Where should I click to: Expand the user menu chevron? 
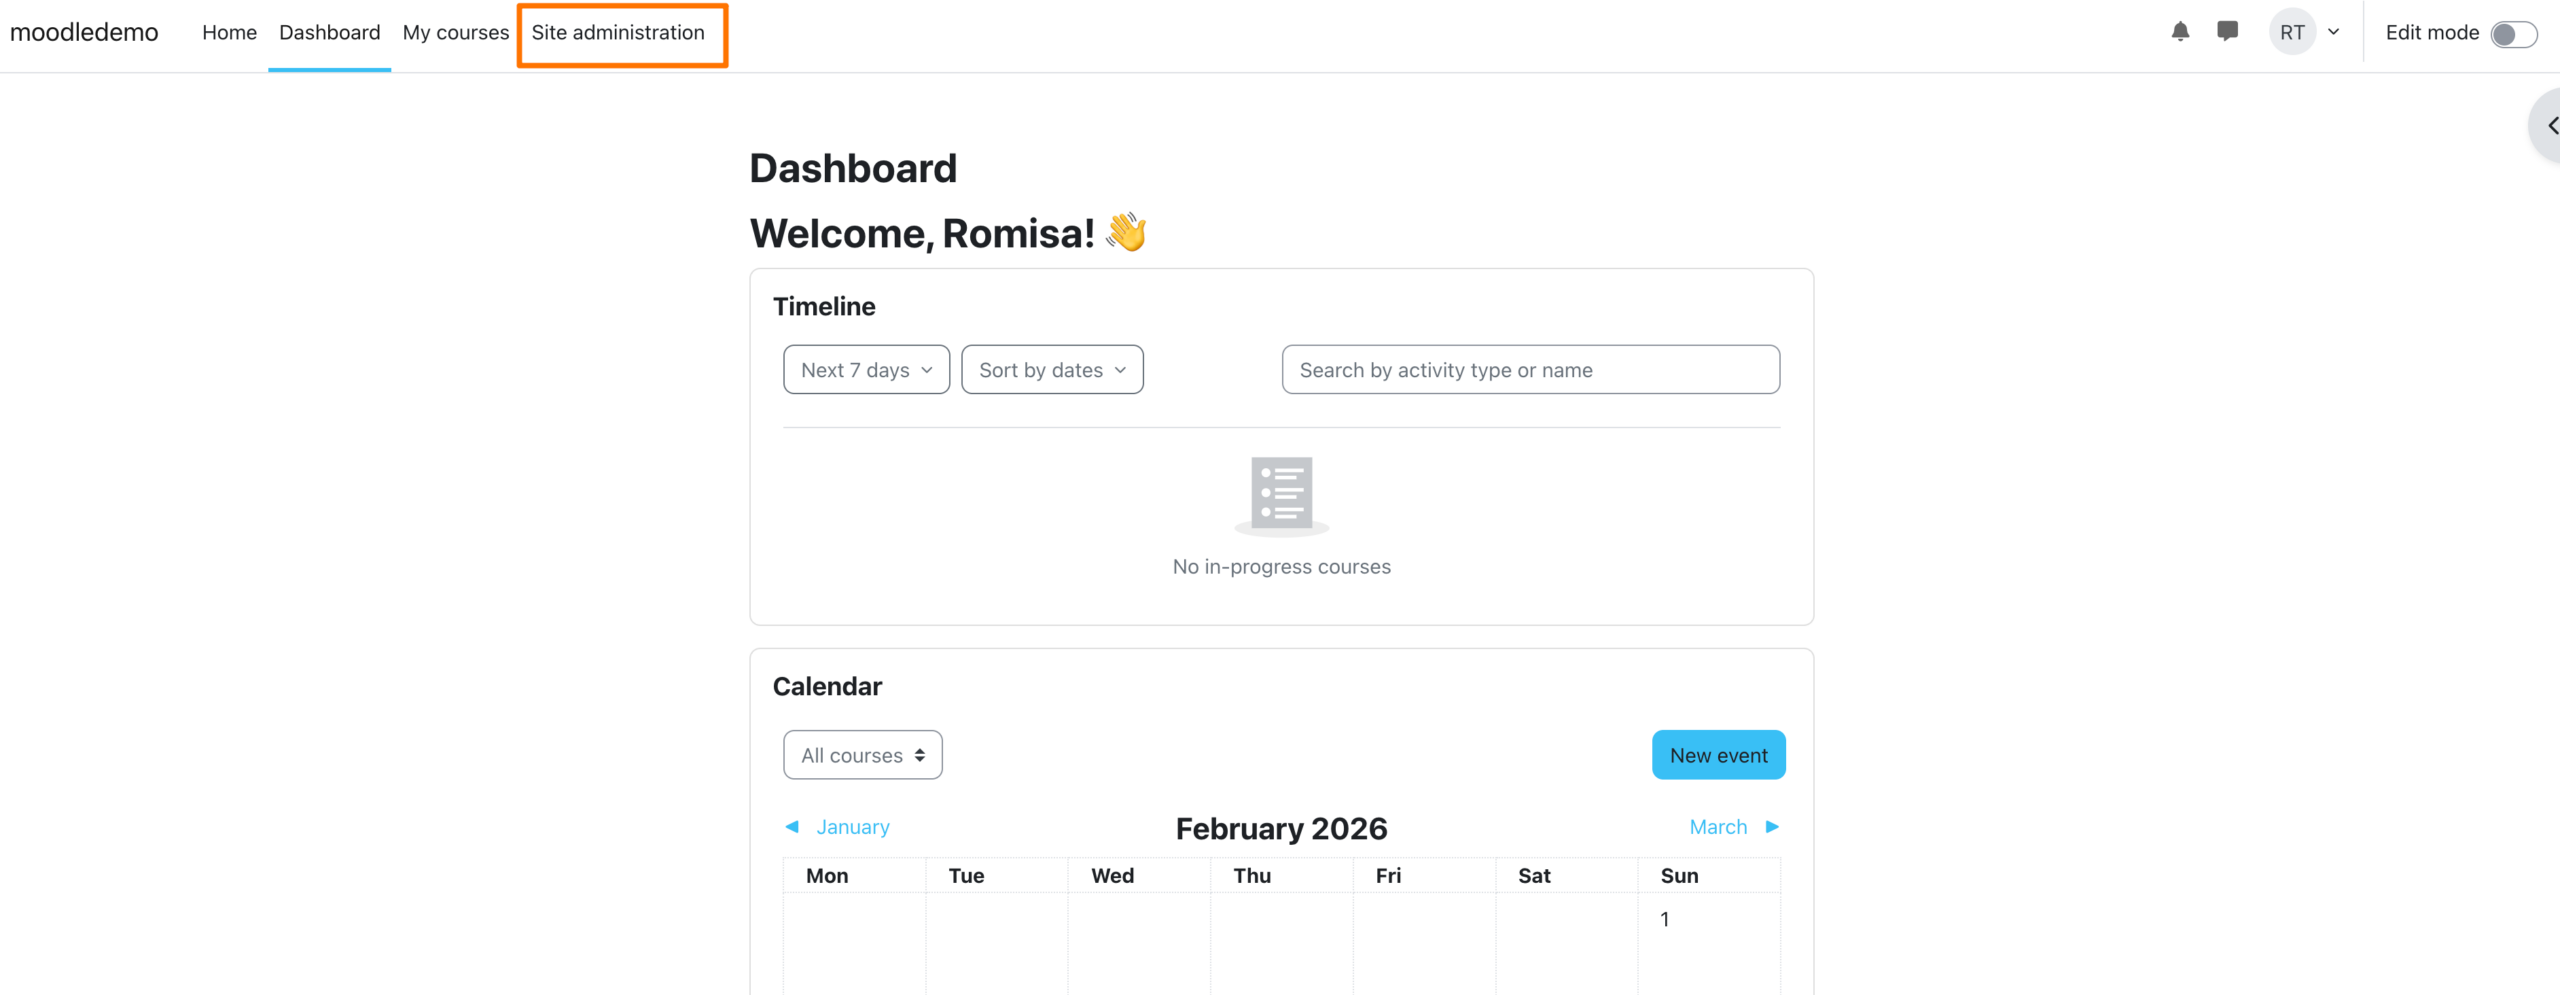pyautogui.click(x=2334, y=32)
